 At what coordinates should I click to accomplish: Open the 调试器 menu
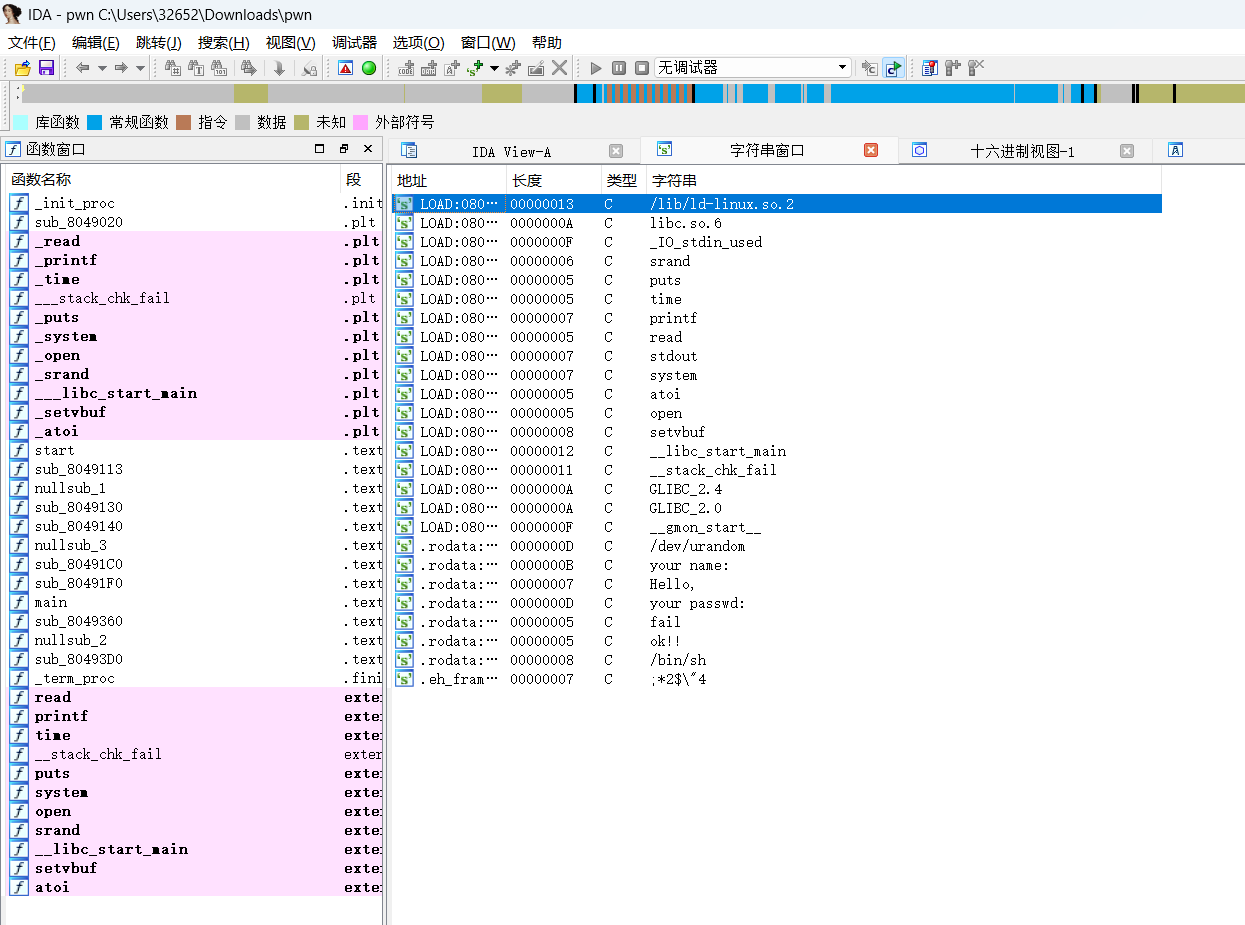point(354,42)
